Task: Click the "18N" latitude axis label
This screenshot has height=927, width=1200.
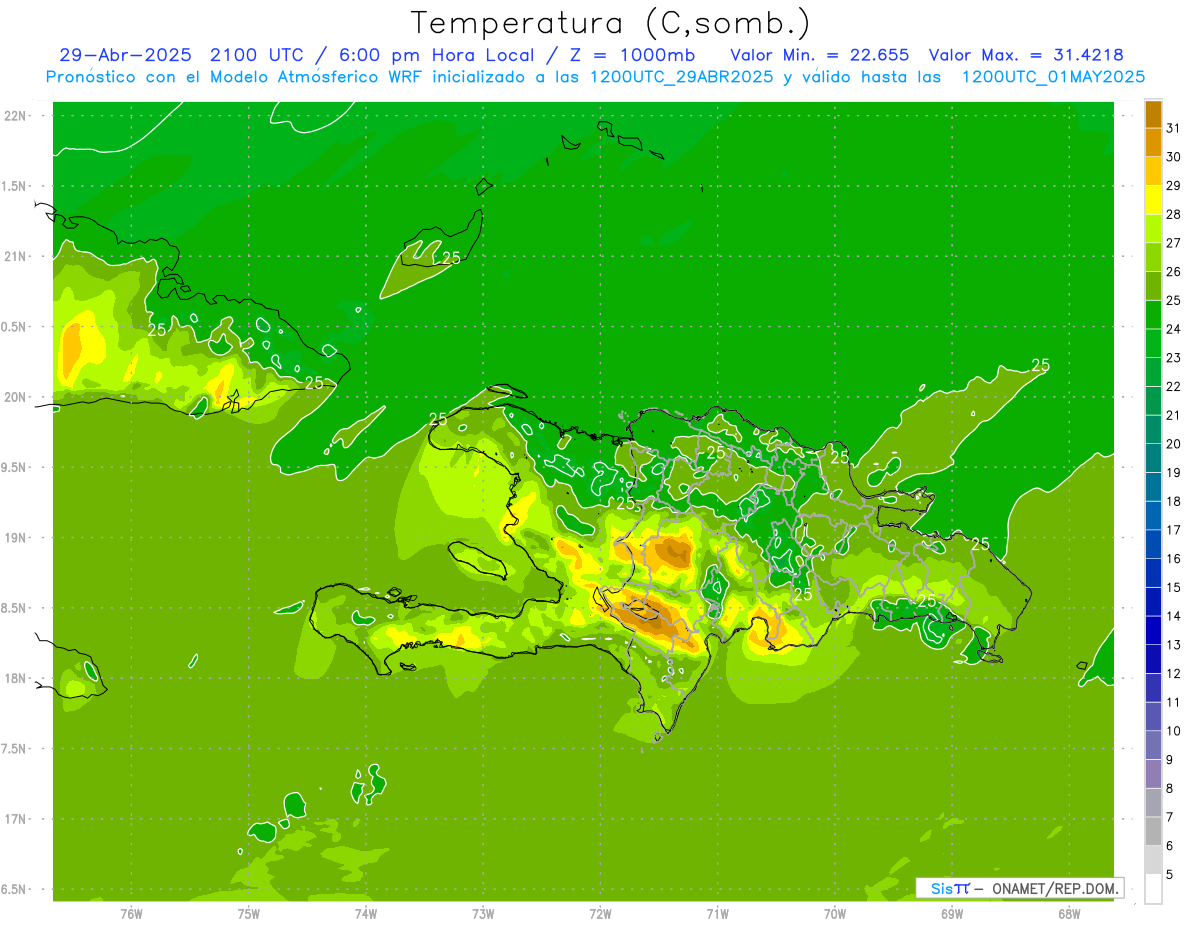Action: pos(15,679)
